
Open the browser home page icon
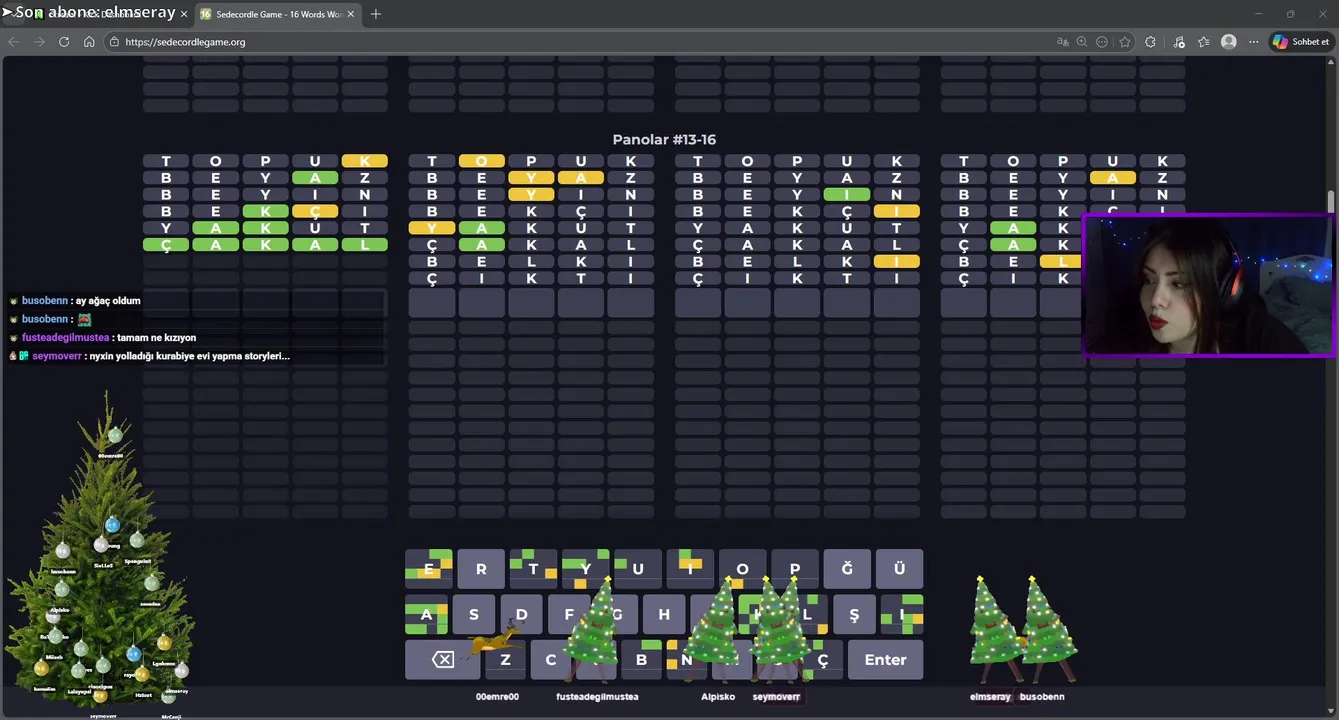tap(89, 42)
